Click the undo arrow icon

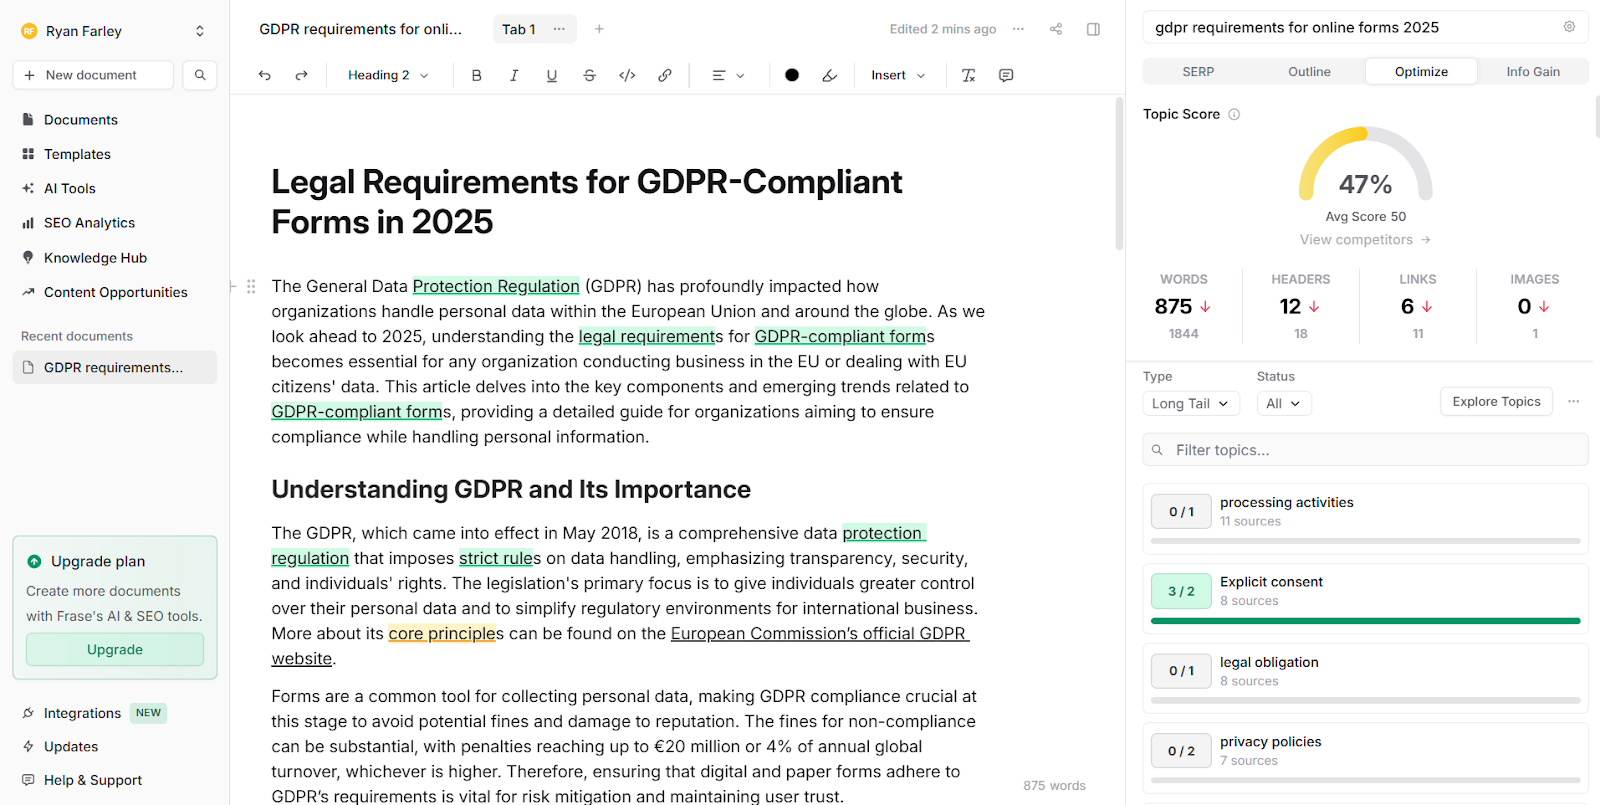264,75
